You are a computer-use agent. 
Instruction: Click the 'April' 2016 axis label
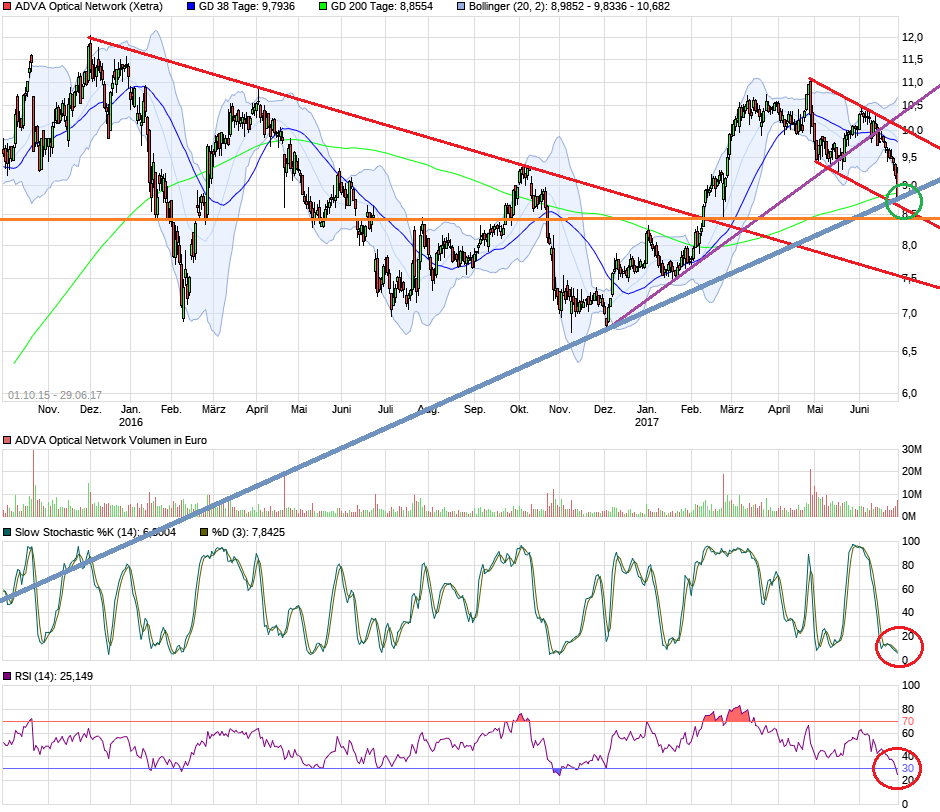coord(257,409)
